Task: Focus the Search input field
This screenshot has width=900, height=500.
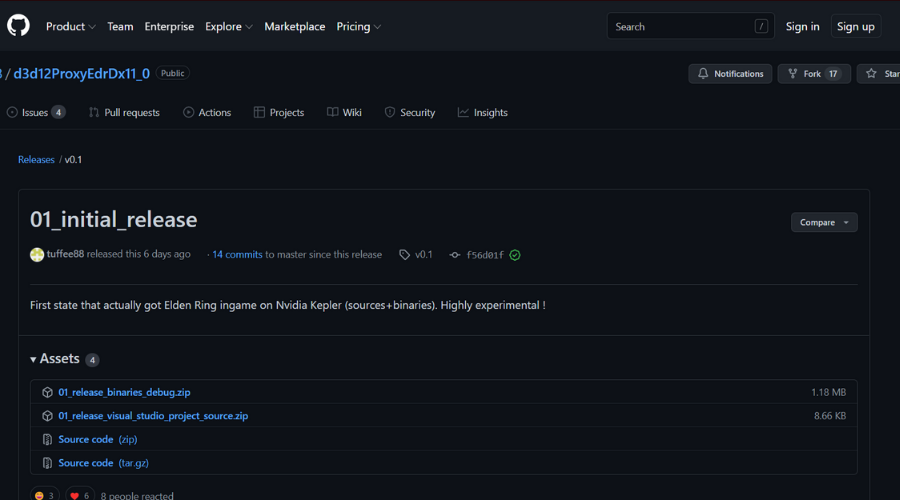Action: (x=690, y=26)
